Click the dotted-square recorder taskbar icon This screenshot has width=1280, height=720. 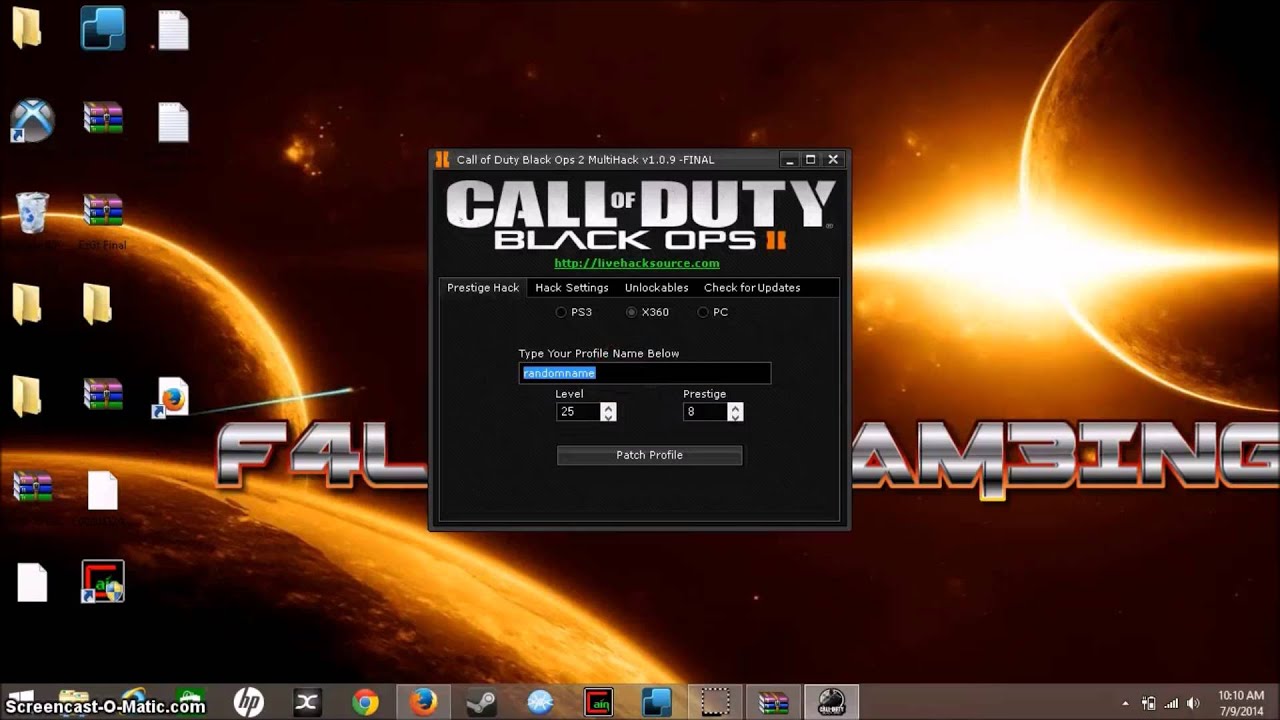click(x=715, y=702)
